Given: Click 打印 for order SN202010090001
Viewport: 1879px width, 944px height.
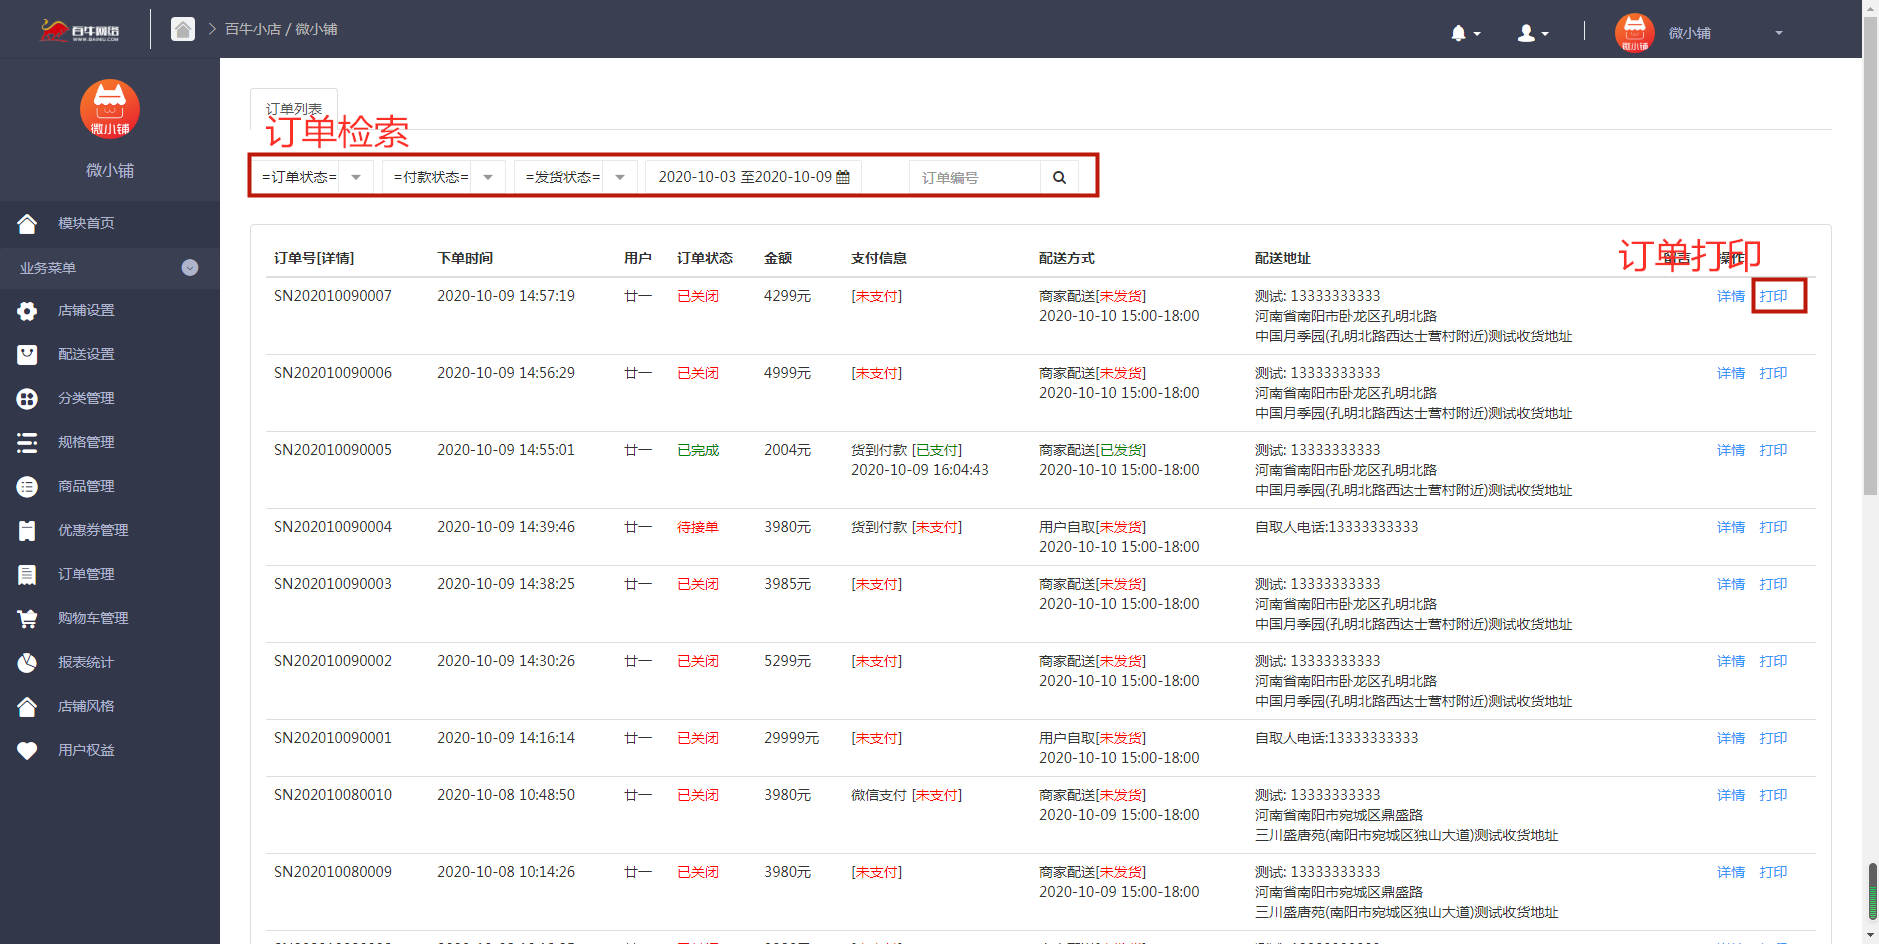Looking at the screenshot, I should coord(1773,738).
